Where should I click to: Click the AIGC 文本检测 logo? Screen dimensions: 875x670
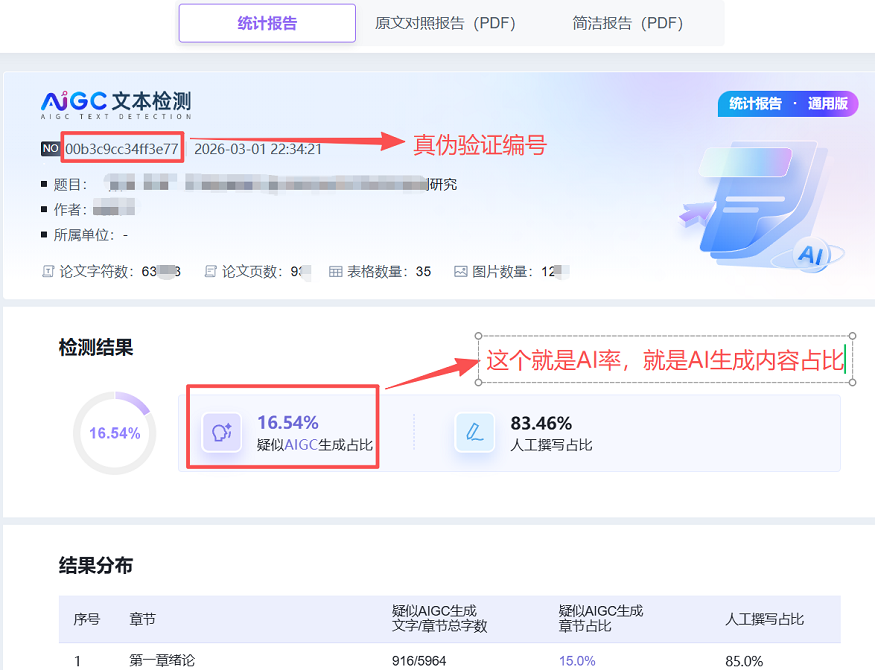click(115, 103)
